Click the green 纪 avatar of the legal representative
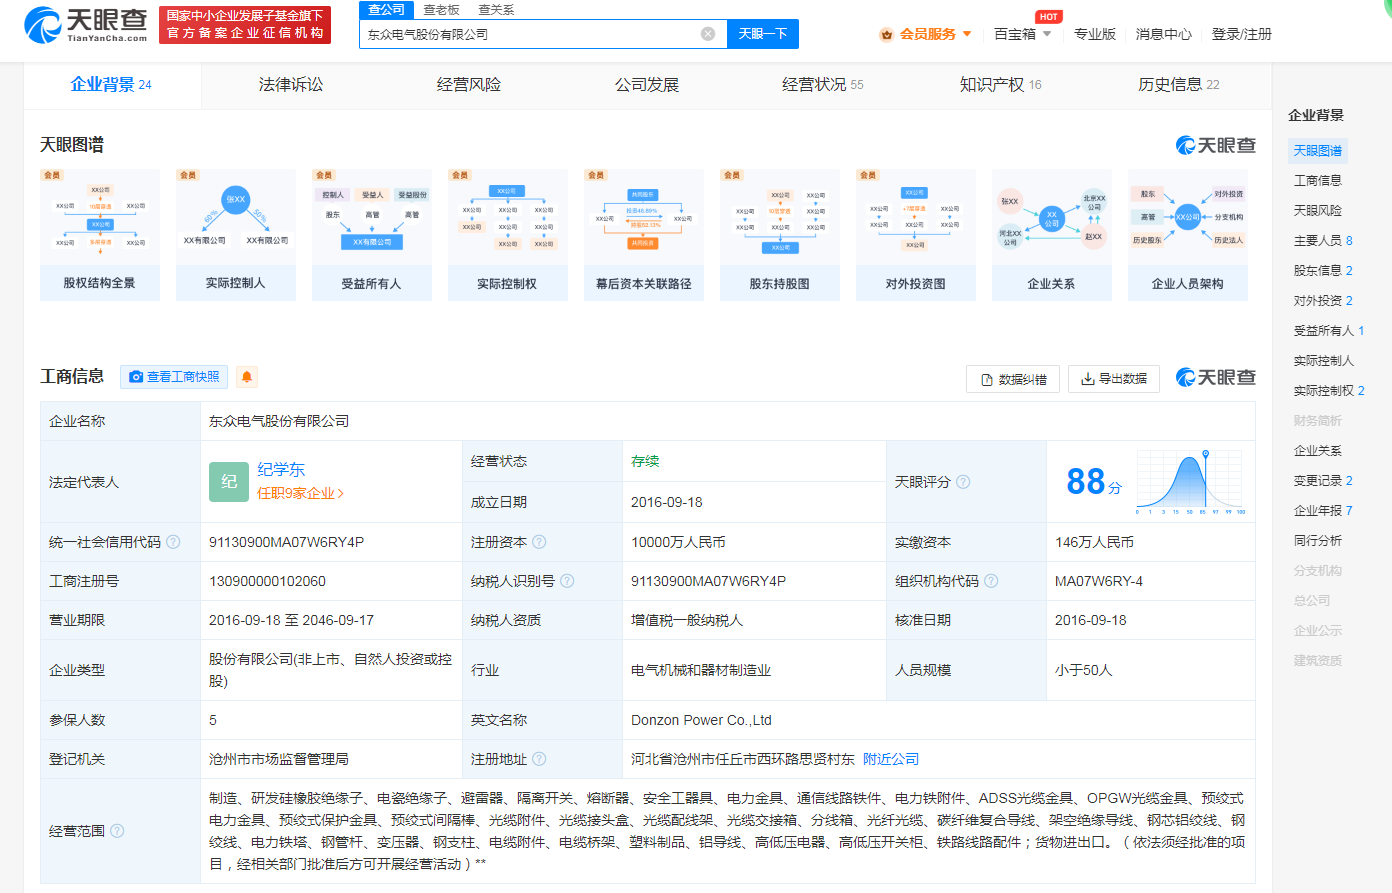The image size is (1392, 893). (x=229, y=482)
